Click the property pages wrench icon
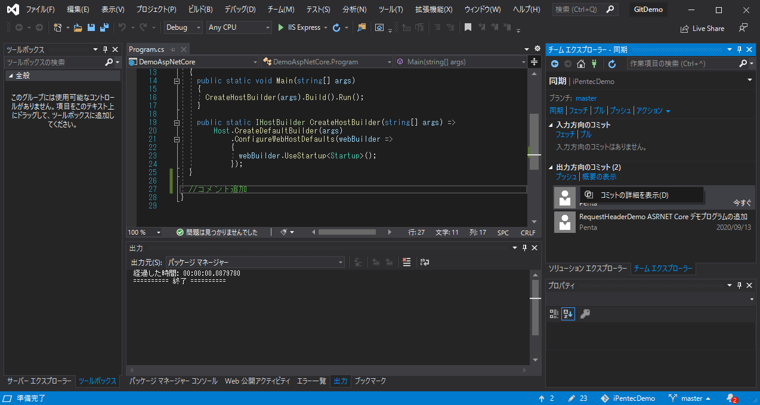The width and height of the screenshot is (760, 405). click(x=585, y=314)
